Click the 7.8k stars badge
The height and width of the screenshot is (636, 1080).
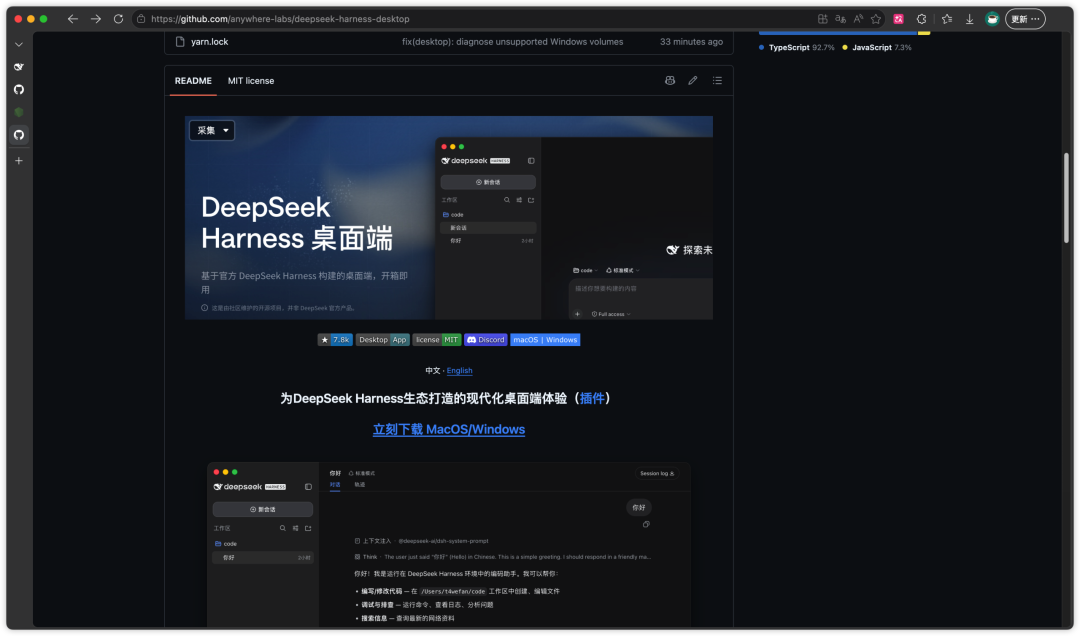coord(335,340)
